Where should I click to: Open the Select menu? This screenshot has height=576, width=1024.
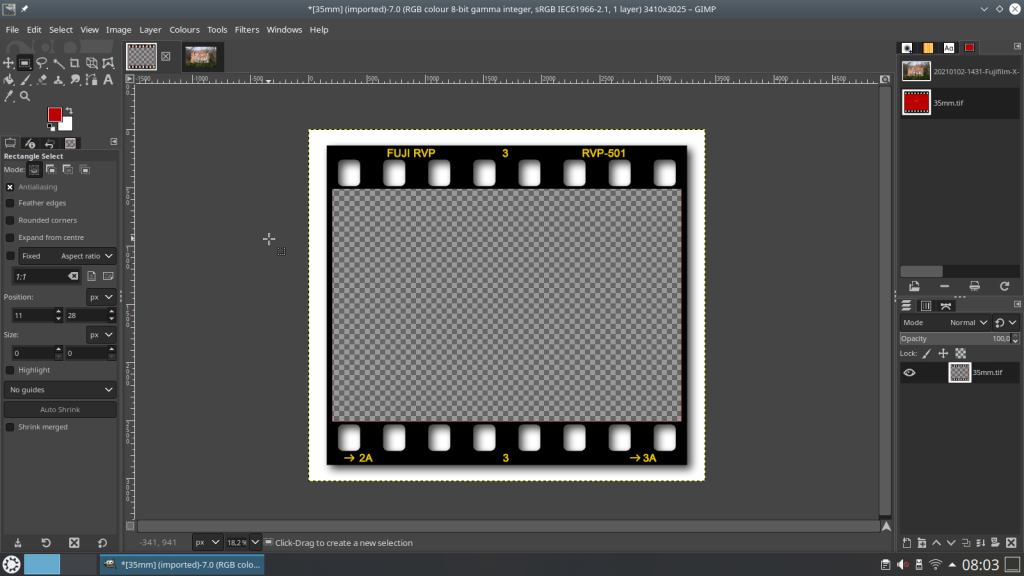pyautogui.click(x=61, y=29)
